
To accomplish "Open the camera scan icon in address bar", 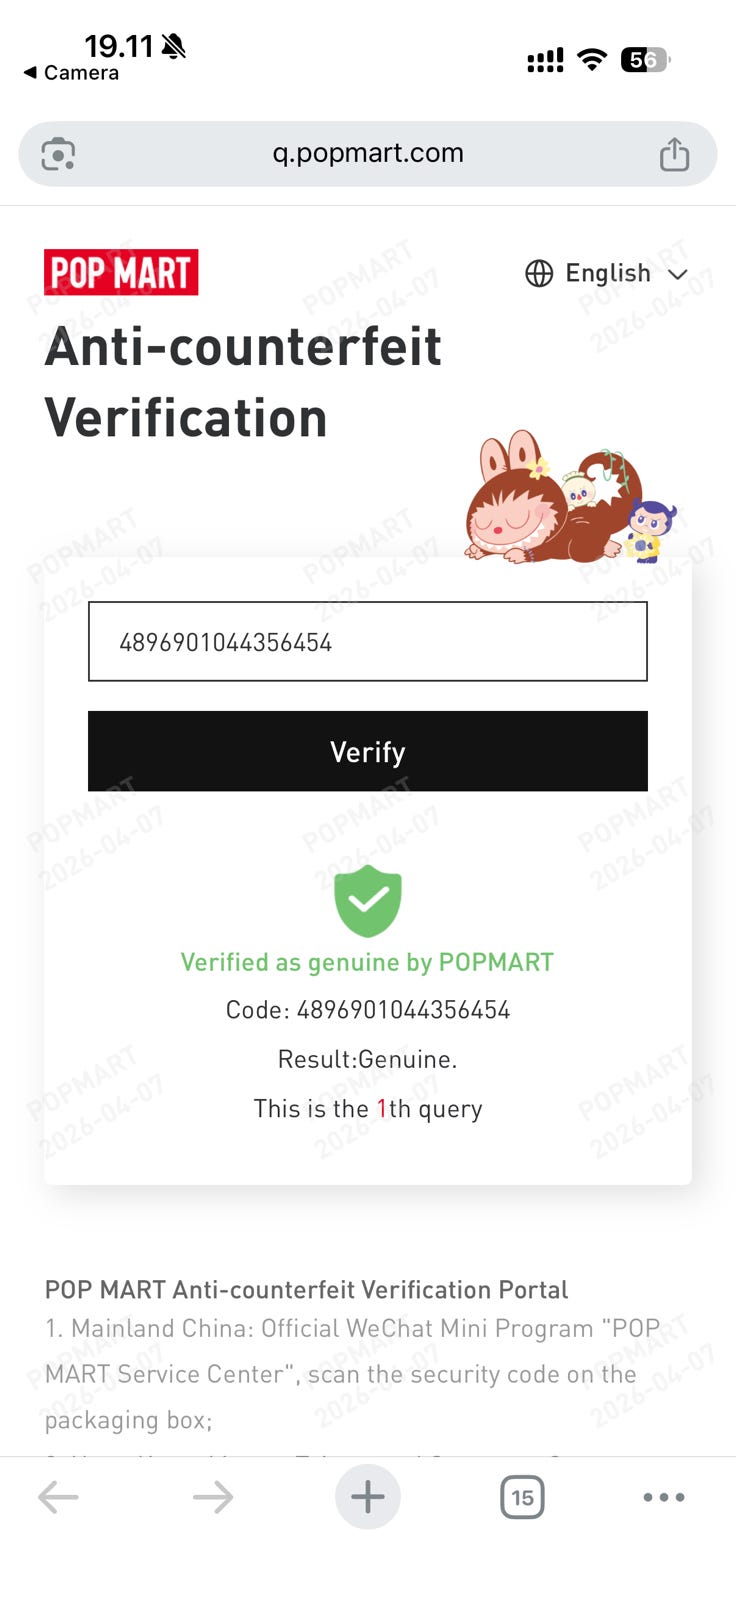I will tap(58, 154).
